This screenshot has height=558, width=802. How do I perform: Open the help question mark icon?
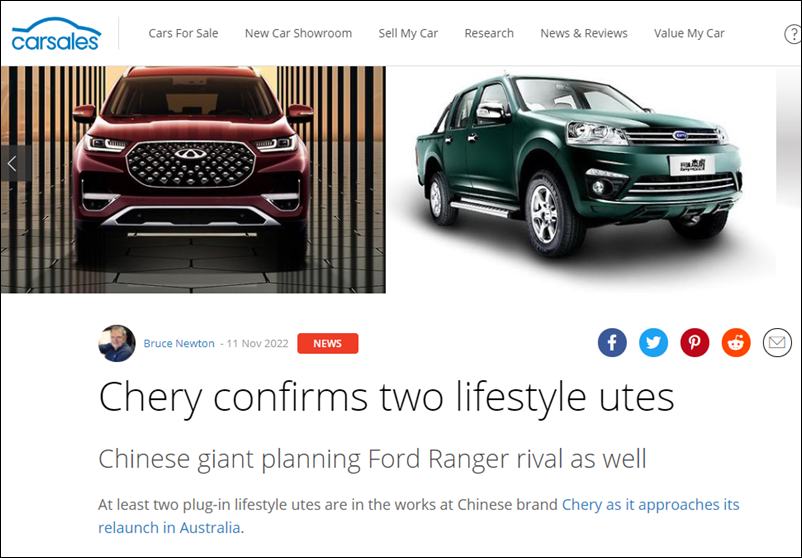(792, 34)
